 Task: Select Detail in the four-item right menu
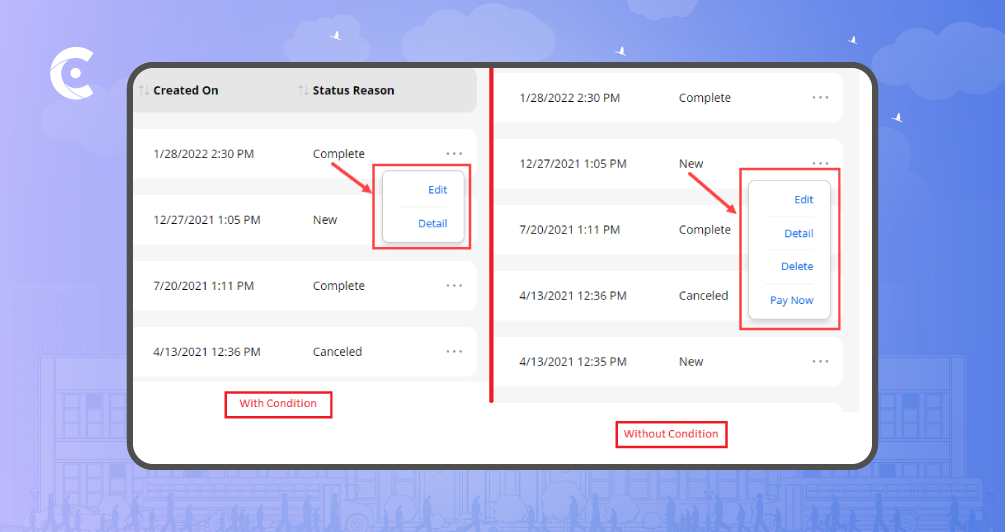[798, 234]
